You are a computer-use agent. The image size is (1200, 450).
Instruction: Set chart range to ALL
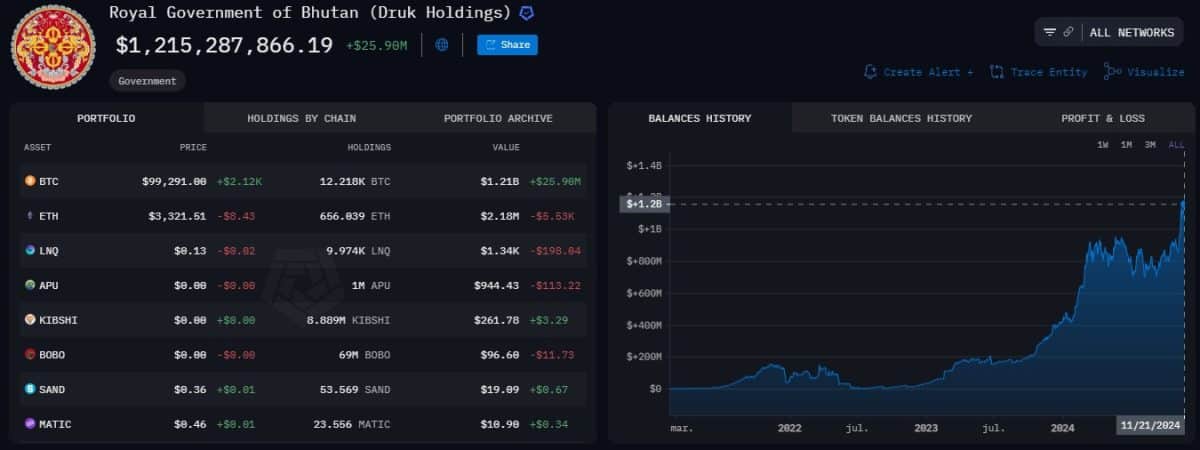[1176, 145]
